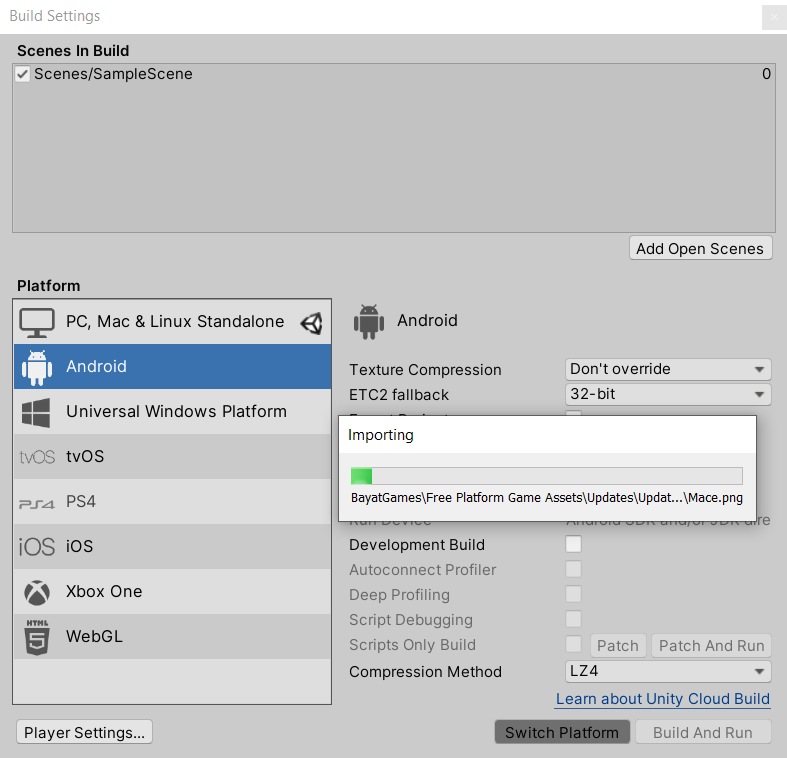Select the Android platform row

click(172, 366)
